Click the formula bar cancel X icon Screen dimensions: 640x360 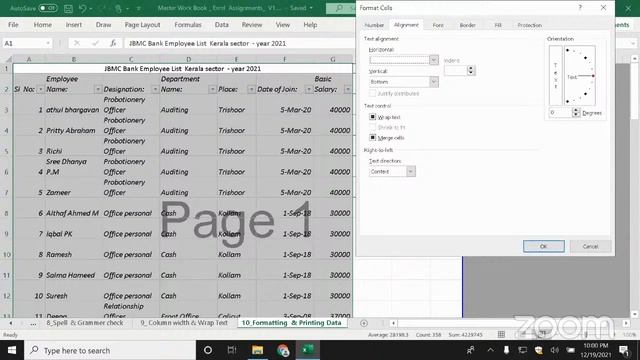[x=77, y=43]
